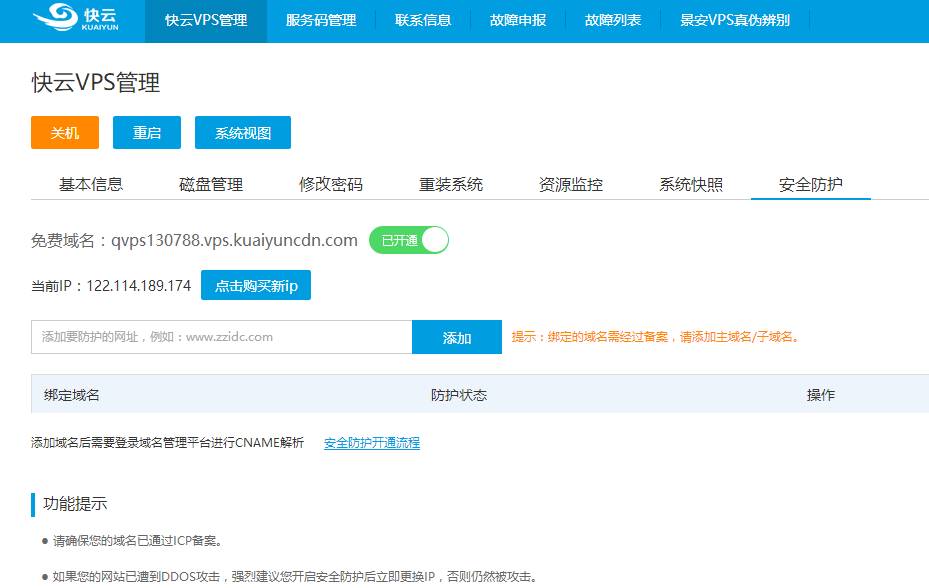Switch to the 基本信息 tab

pos(91,185)
